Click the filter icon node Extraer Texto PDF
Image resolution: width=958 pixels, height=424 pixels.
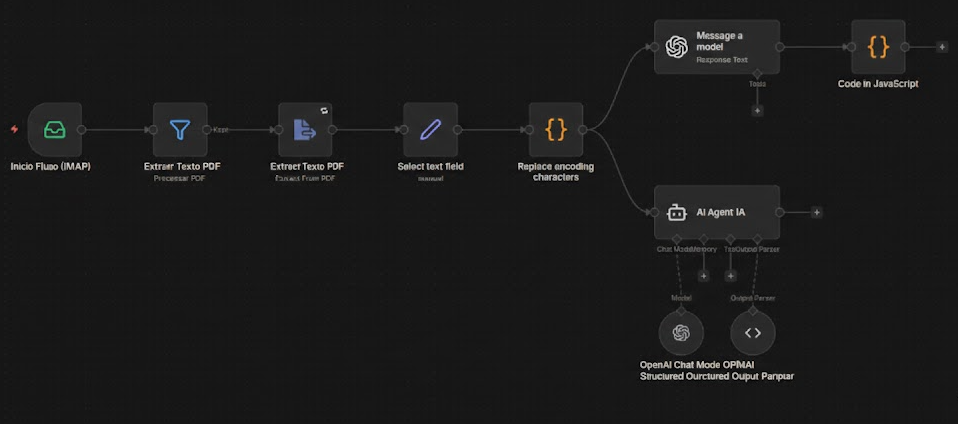click(180, 129)
